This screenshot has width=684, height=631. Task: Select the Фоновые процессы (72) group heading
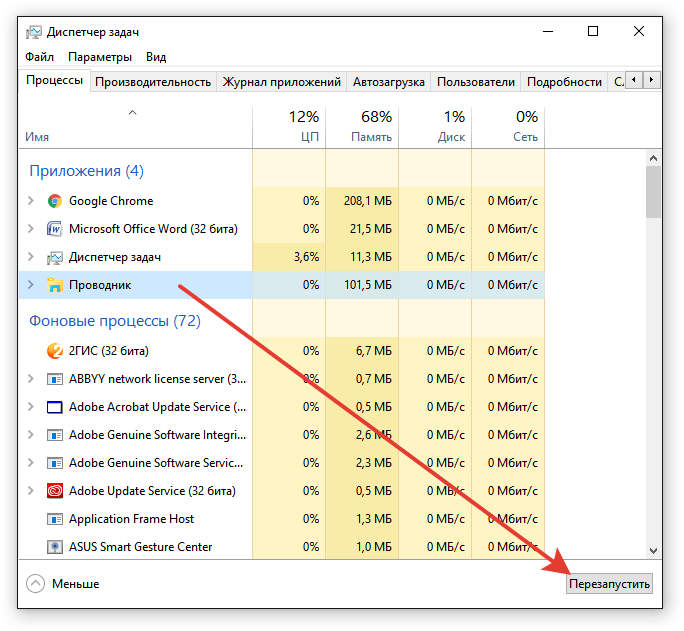click(115, 321)
